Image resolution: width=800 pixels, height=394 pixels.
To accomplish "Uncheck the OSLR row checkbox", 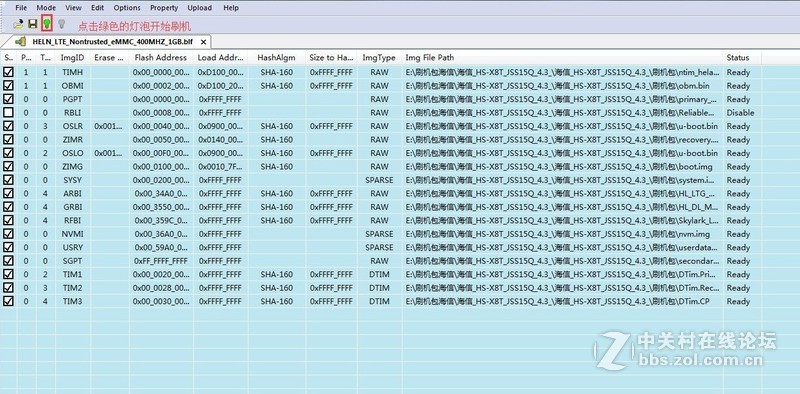I will (8, 126).
